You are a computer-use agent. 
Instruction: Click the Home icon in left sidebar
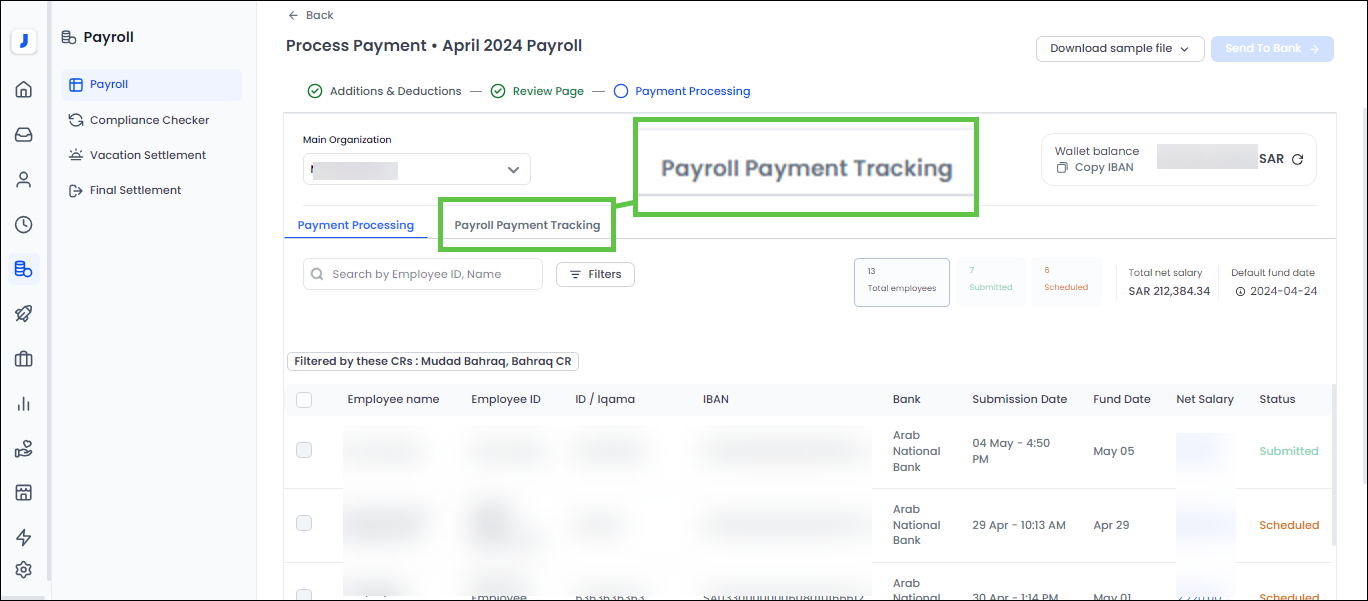[x=24, y=90]
